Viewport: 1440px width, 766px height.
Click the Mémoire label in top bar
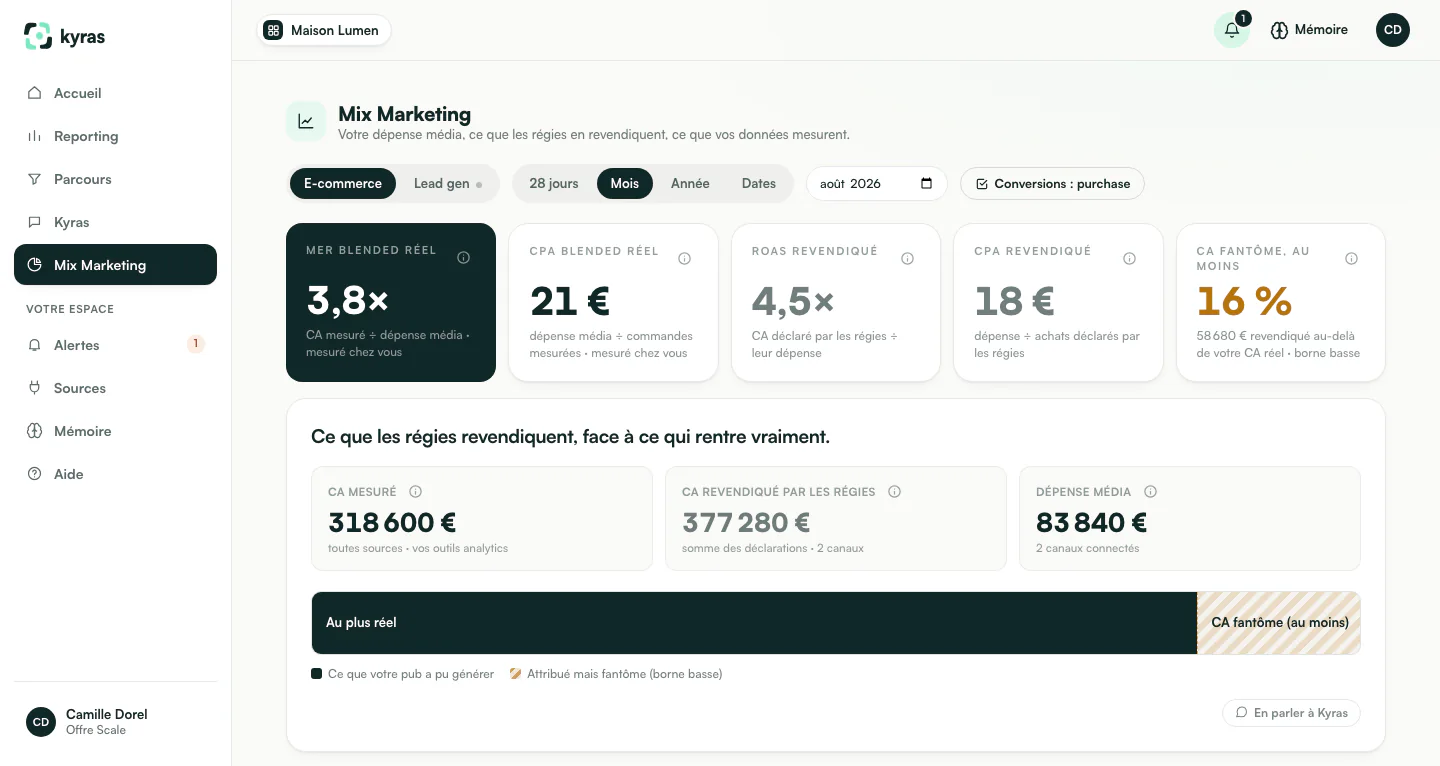[x=1321, y=30]
